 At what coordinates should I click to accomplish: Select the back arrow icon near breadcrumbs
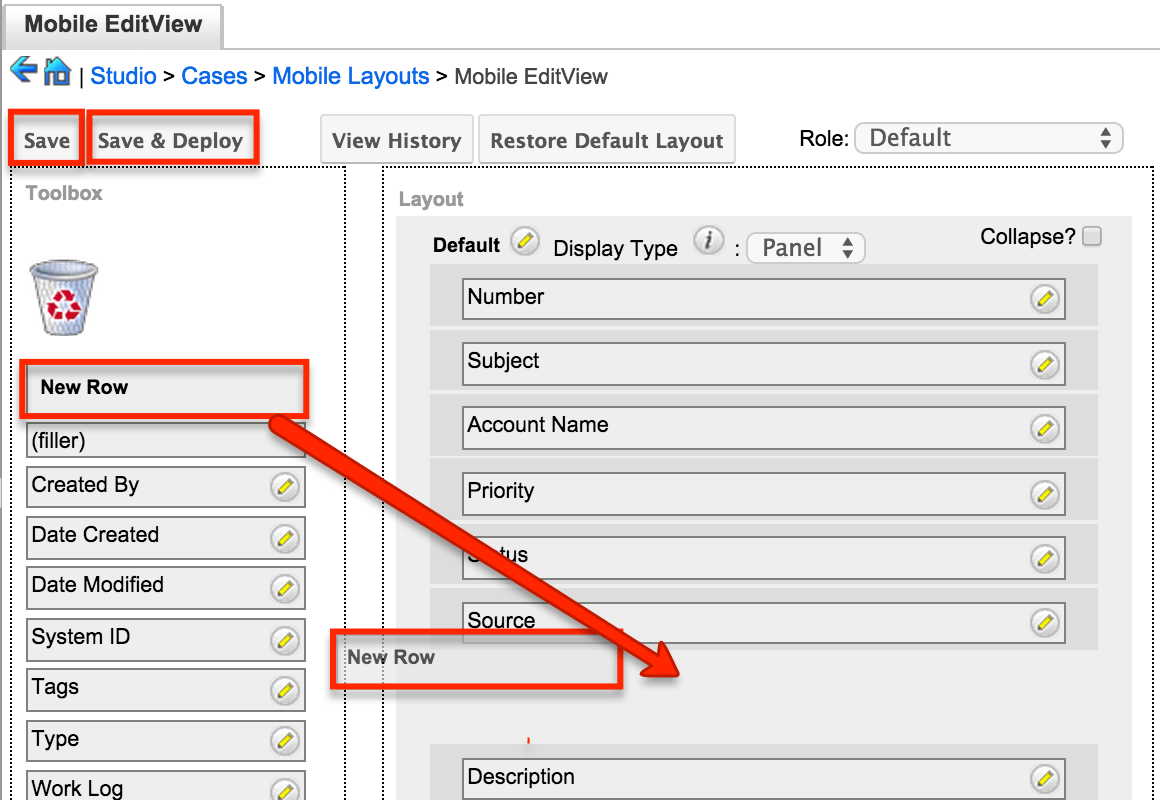point(24,69)
